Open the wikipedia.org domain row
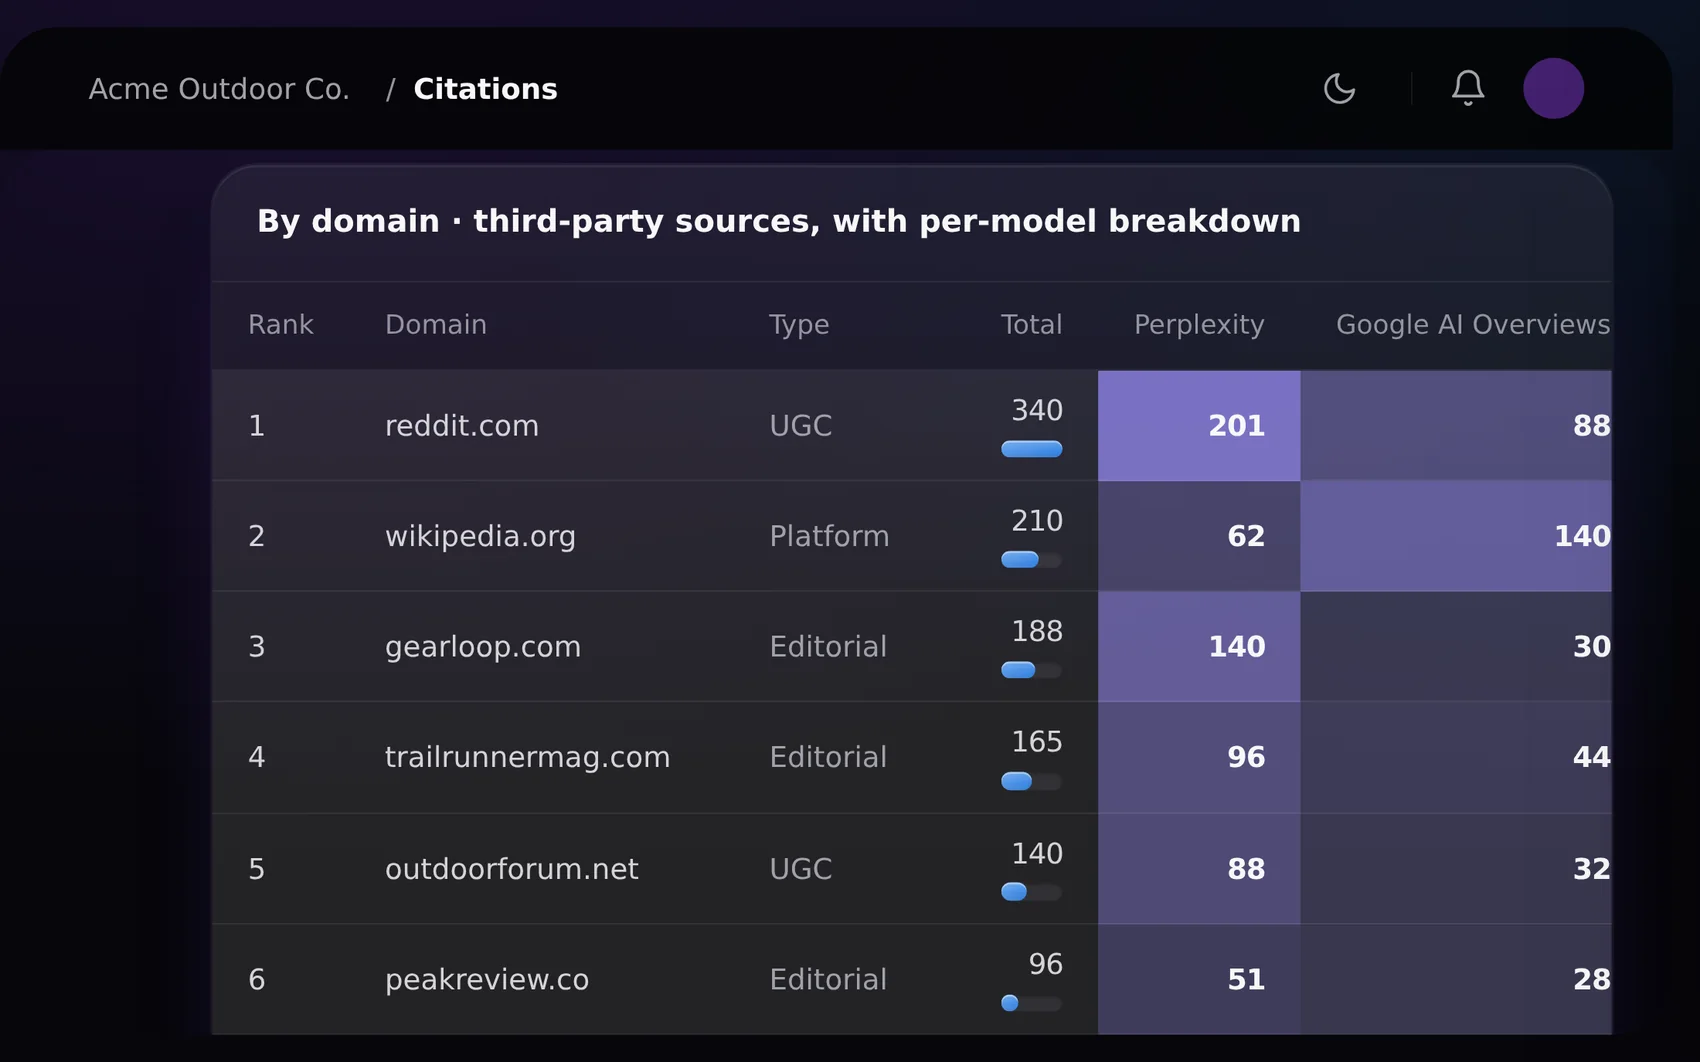The height and width of the screenshot is (1062, 1700). (912, 536)
